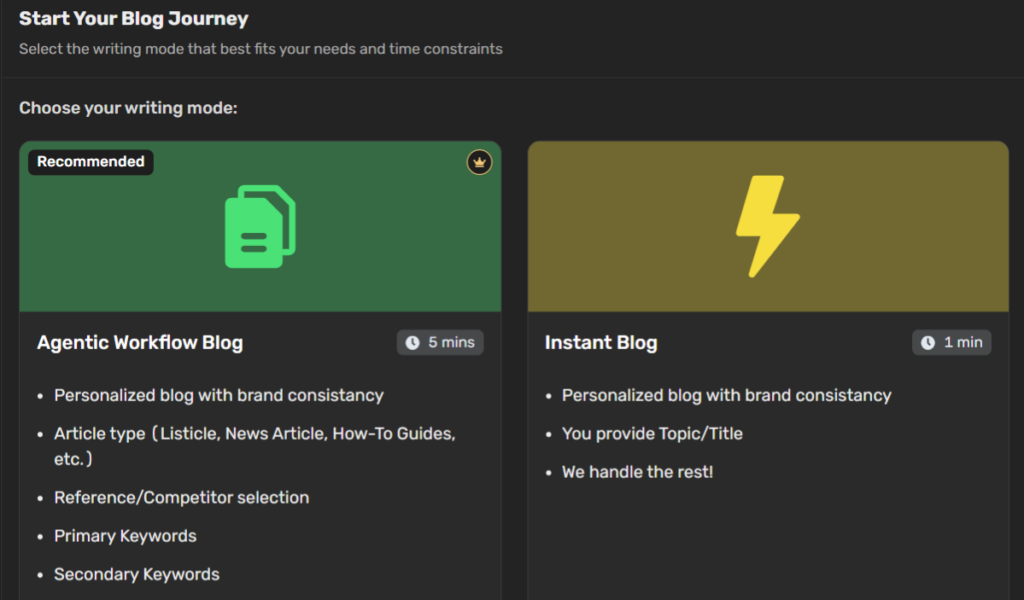Select the Primary Keywords list item
1024x600 pixels.
coord(125,536)
